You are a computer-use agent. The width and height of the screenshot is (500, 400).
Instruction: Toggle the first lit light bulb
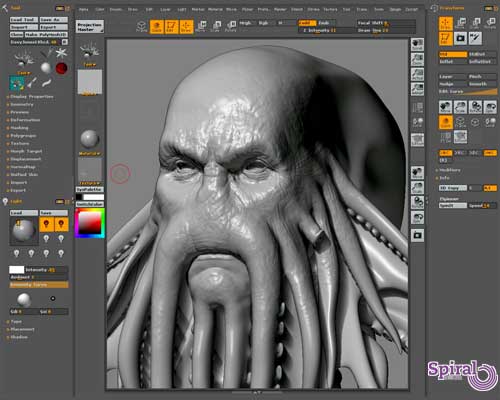click(x=46, y=224)
